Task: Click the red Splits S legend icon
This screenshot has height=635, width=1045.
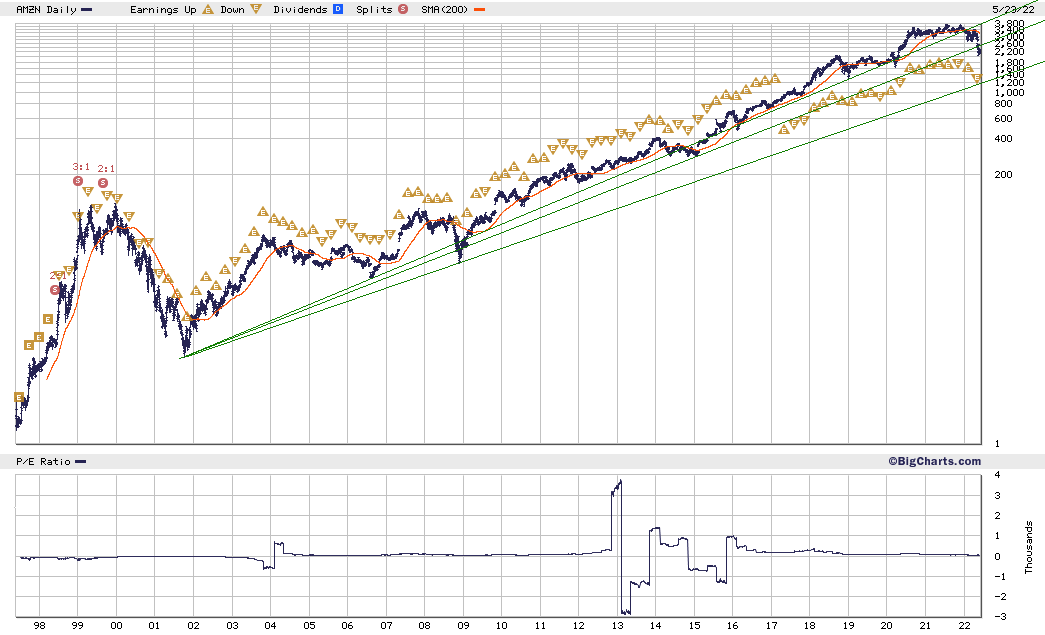Action: click(x=403, y=9)
